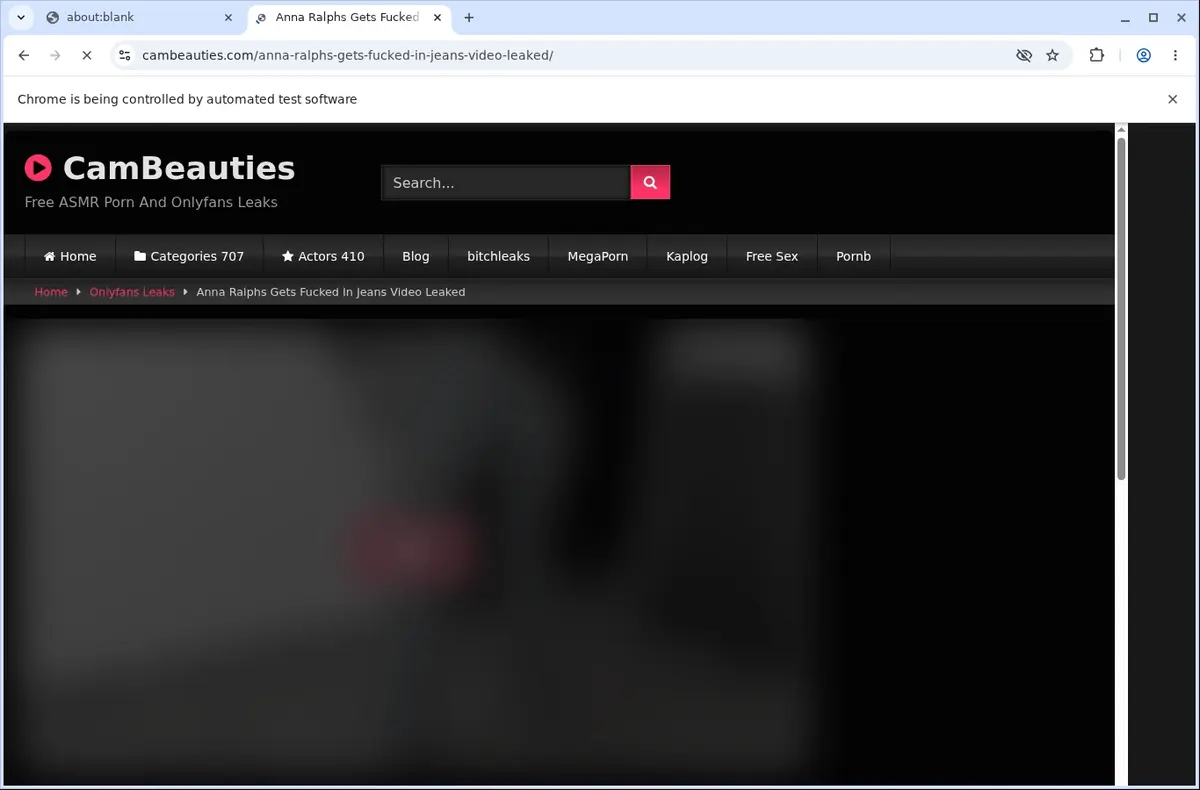This screenshot has height=790, width=1200.
Task: Submit search with the magnifier button
Action: pyautogui.click(x=650, y=182)
